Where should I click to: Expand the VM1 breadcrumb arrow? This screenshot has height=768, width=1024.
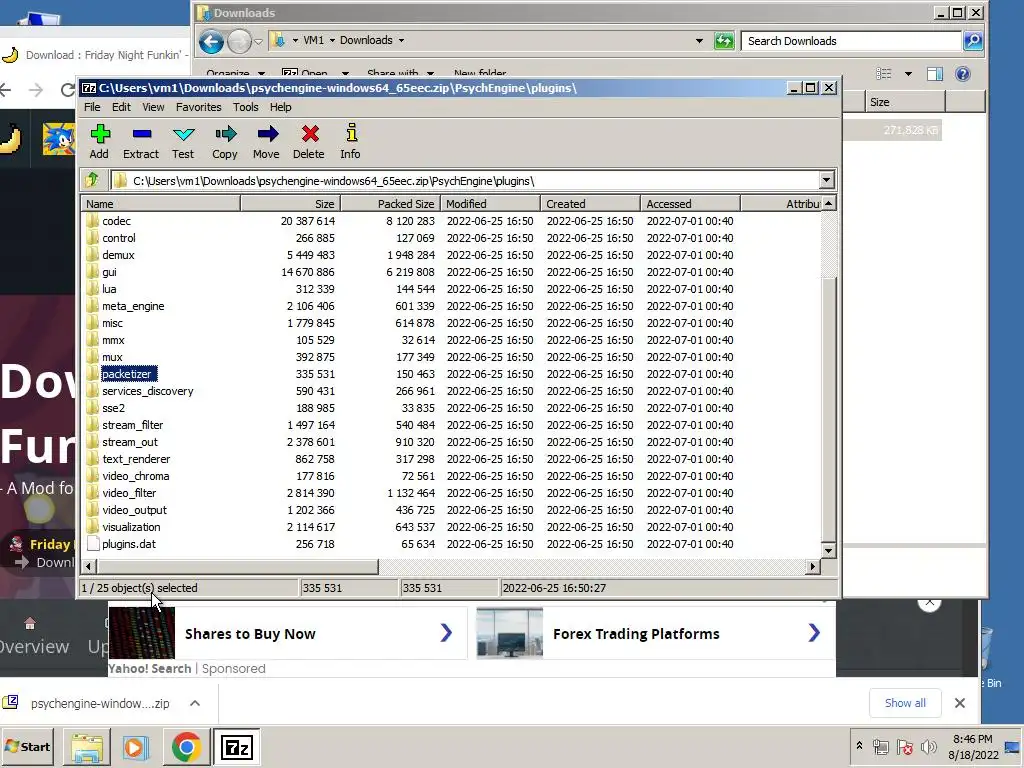(x=332, y=40)
